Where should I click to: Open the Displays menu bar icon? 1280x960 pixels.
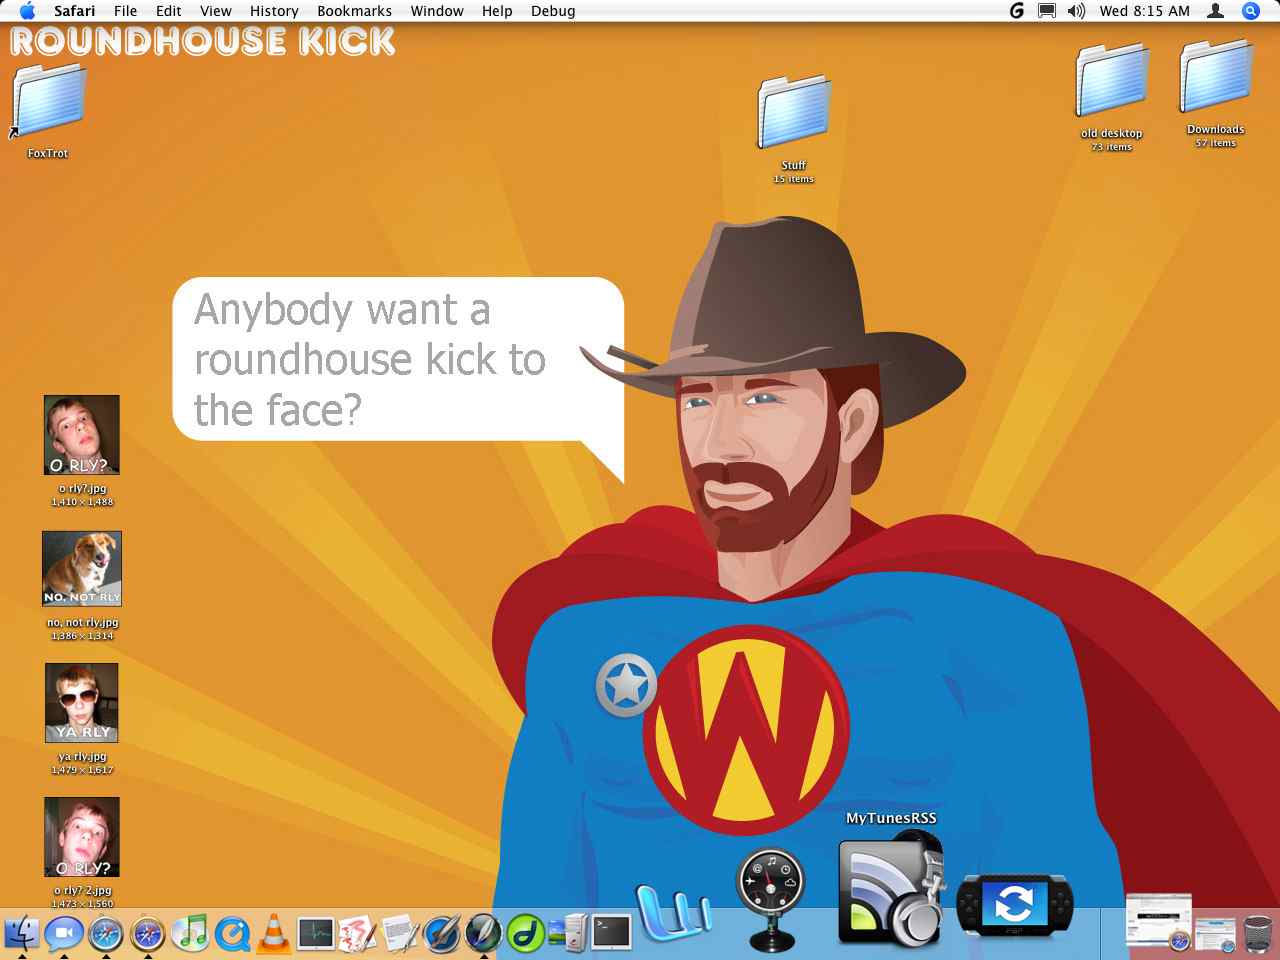point(1047,11)
